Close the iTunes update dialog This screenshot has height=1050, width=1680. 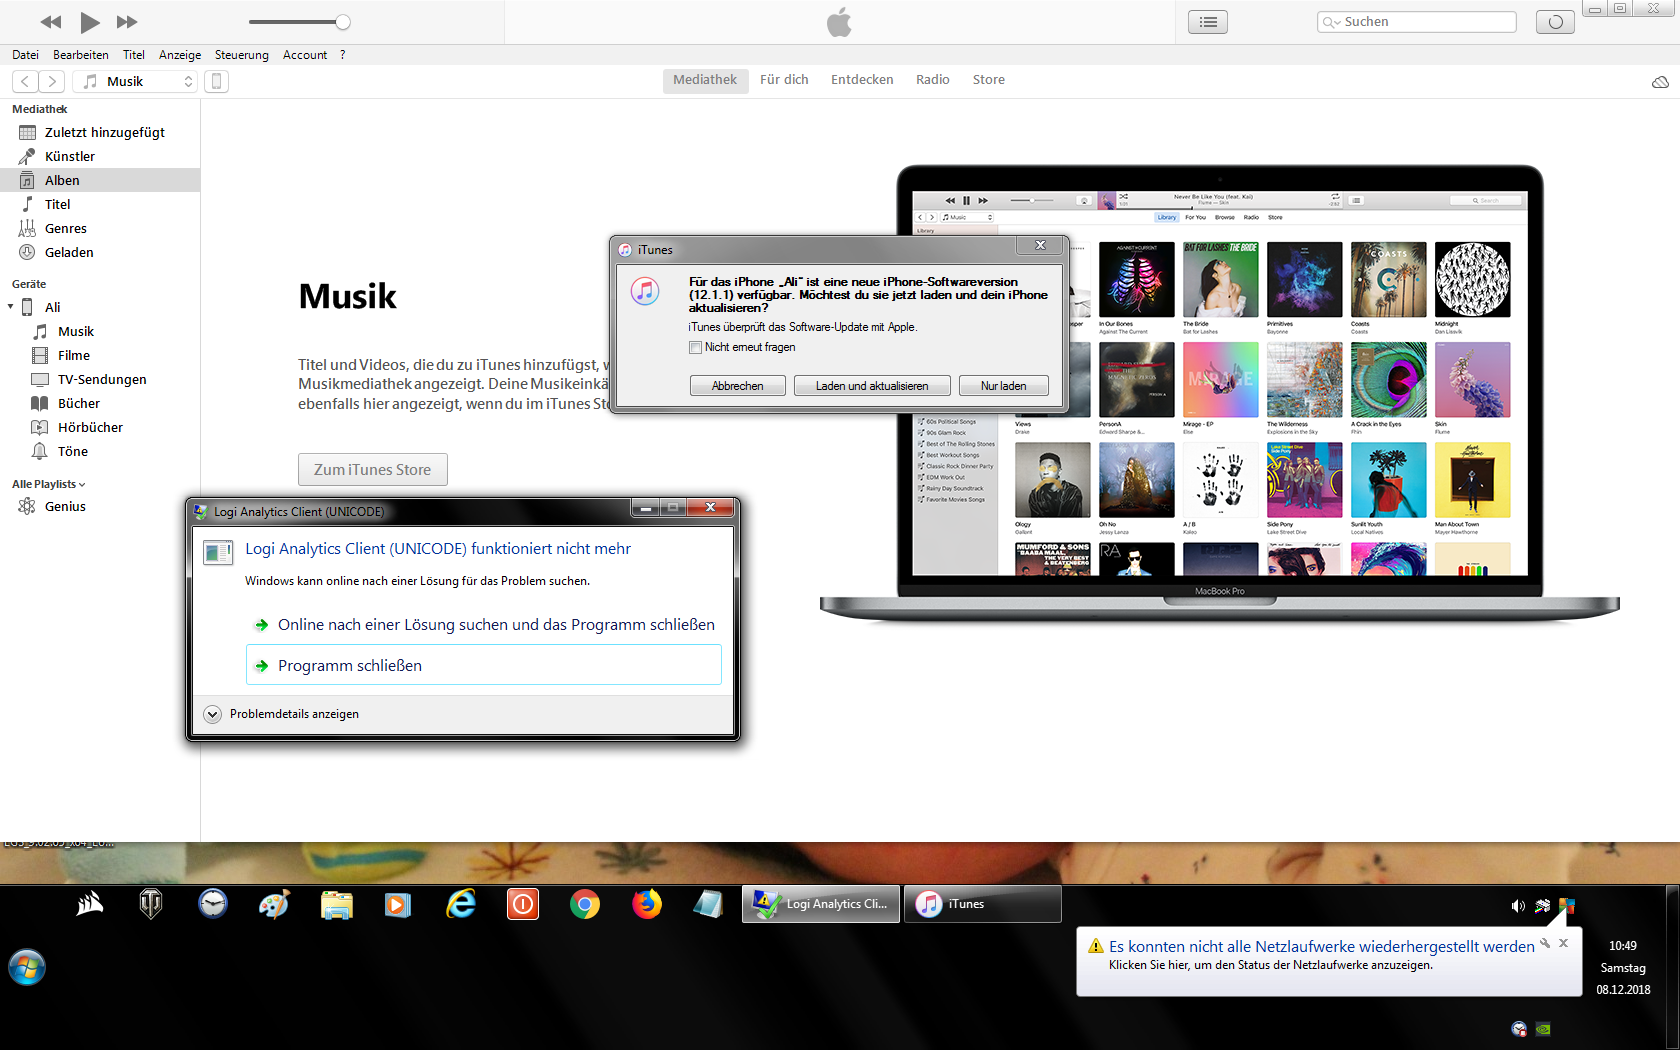[x=1040, y=245]
